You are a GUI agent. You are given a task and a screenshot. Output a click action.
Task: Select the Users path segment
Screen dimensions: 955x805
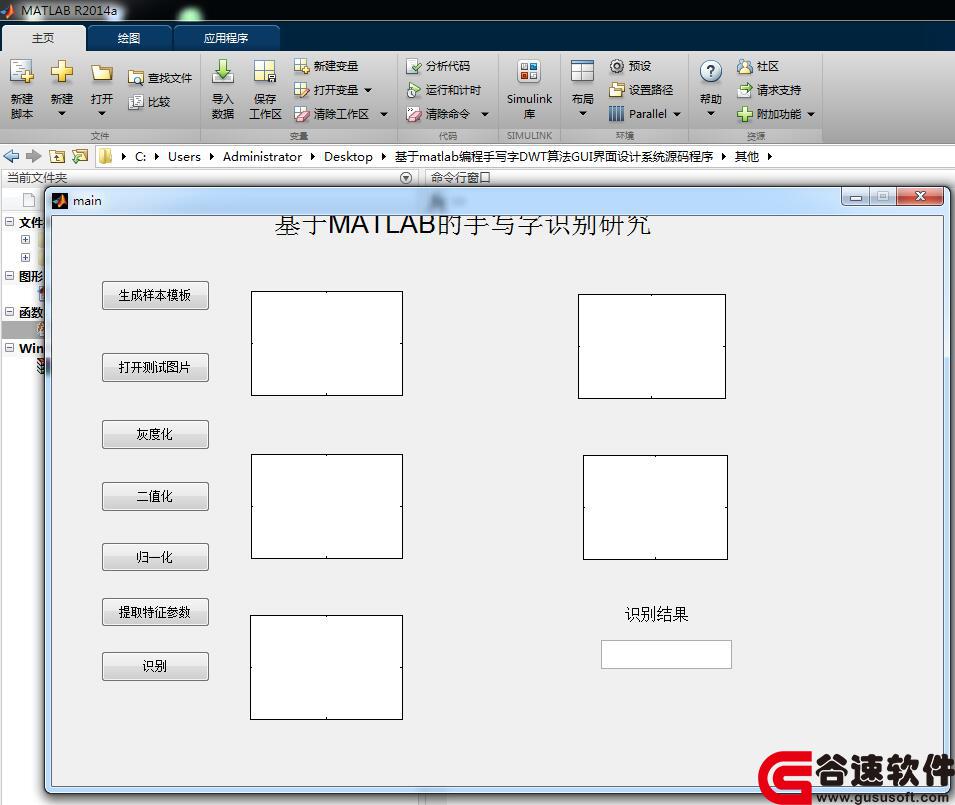(x=184, y=156)
